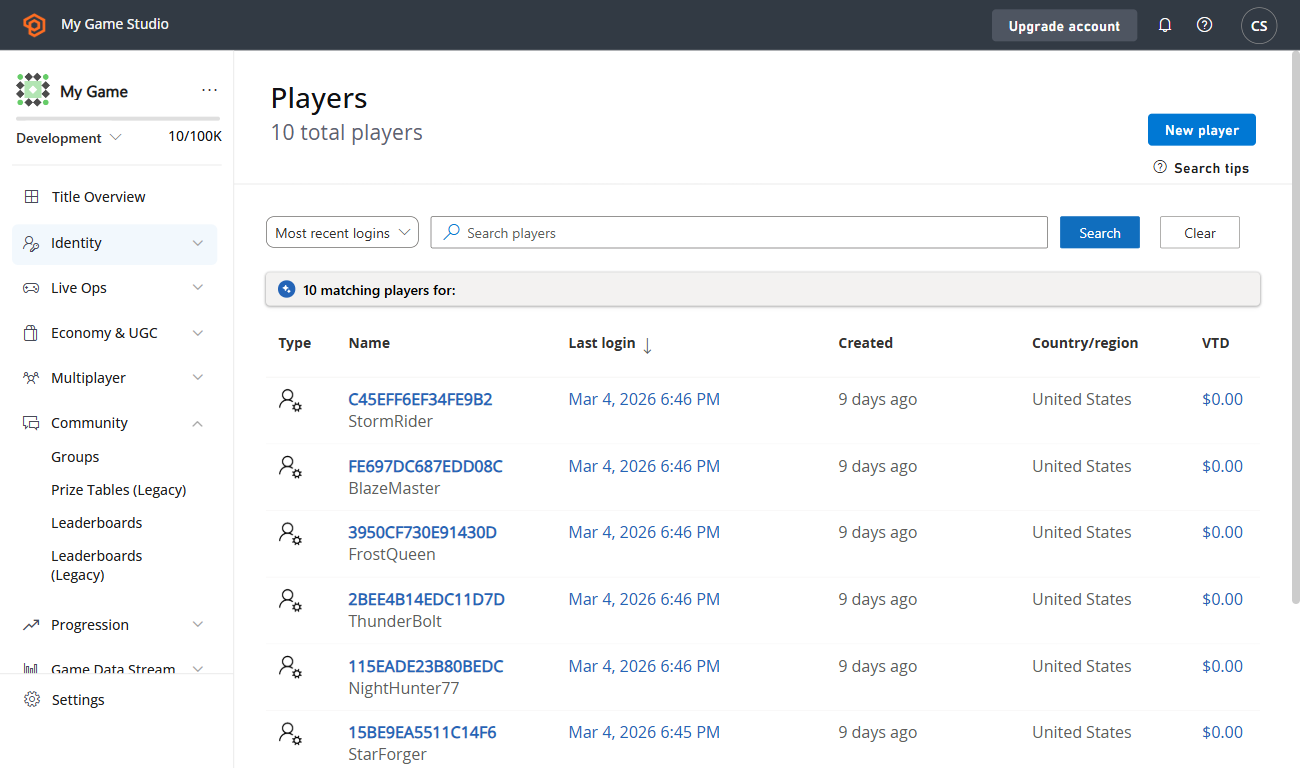The height and width of the screenshot is (768, 1300).
Task: Open player 15BE9EA5511C14F6
Action: coord(422,732)
